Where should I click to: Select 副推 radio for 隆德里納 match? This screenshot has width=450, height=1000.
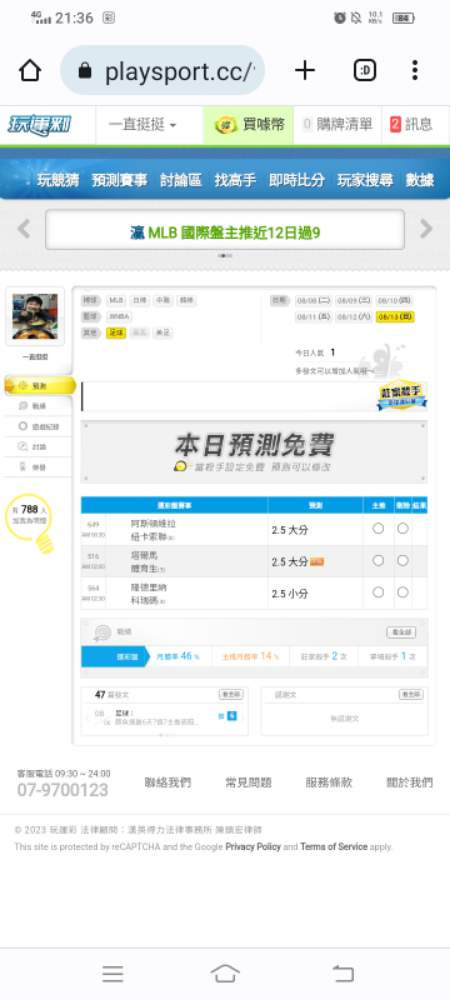403,592
